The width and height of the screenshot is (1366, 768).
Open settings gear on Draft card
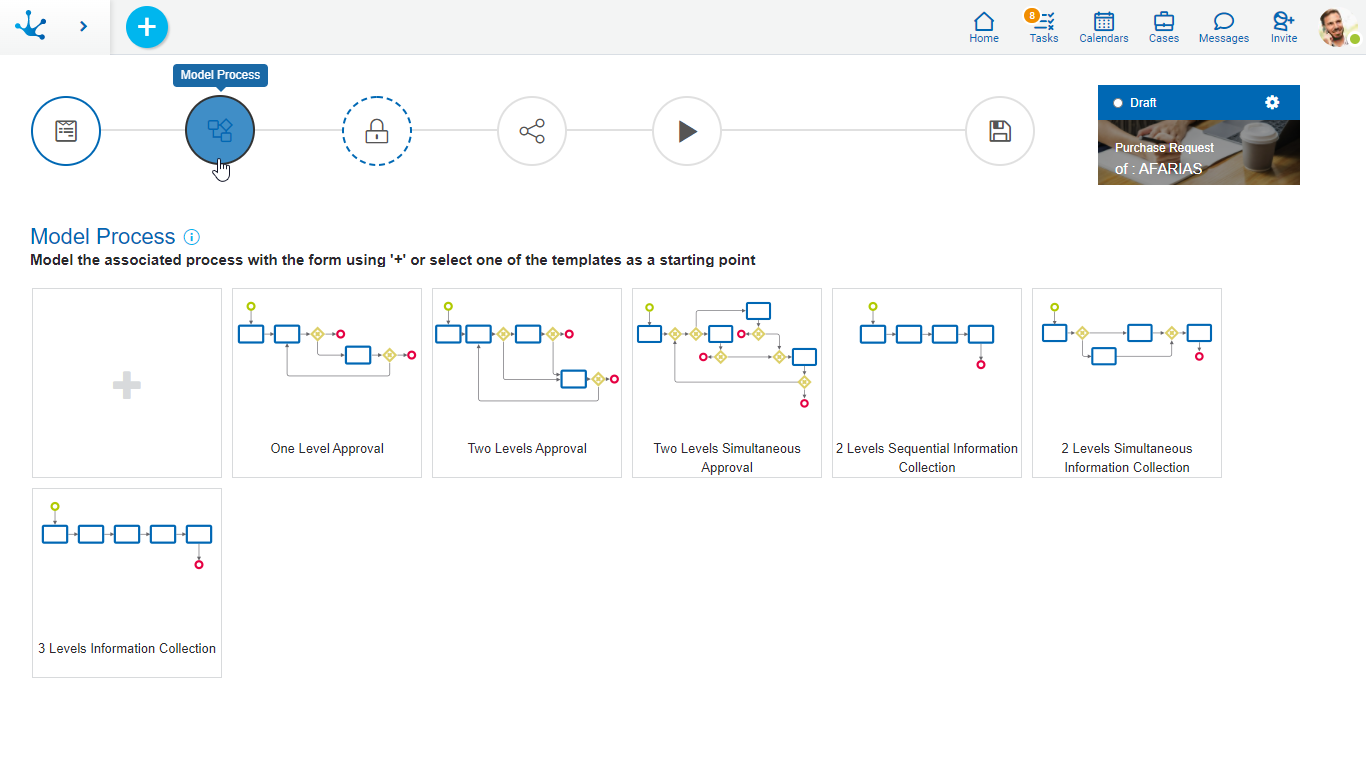click(x=1272, y=102)
